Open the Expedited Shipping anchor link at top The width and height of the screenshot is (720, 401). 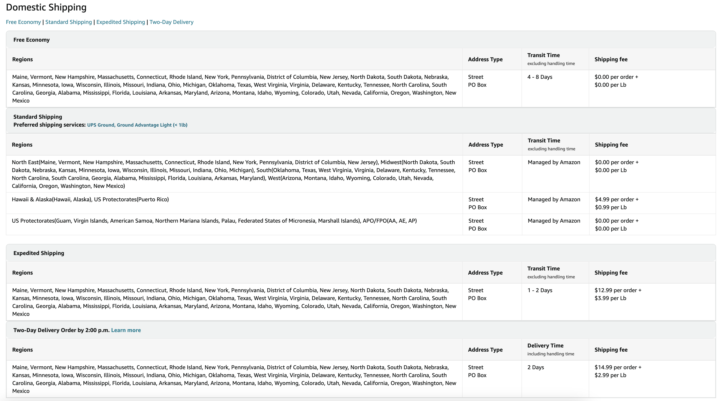(x=120, y=21)
